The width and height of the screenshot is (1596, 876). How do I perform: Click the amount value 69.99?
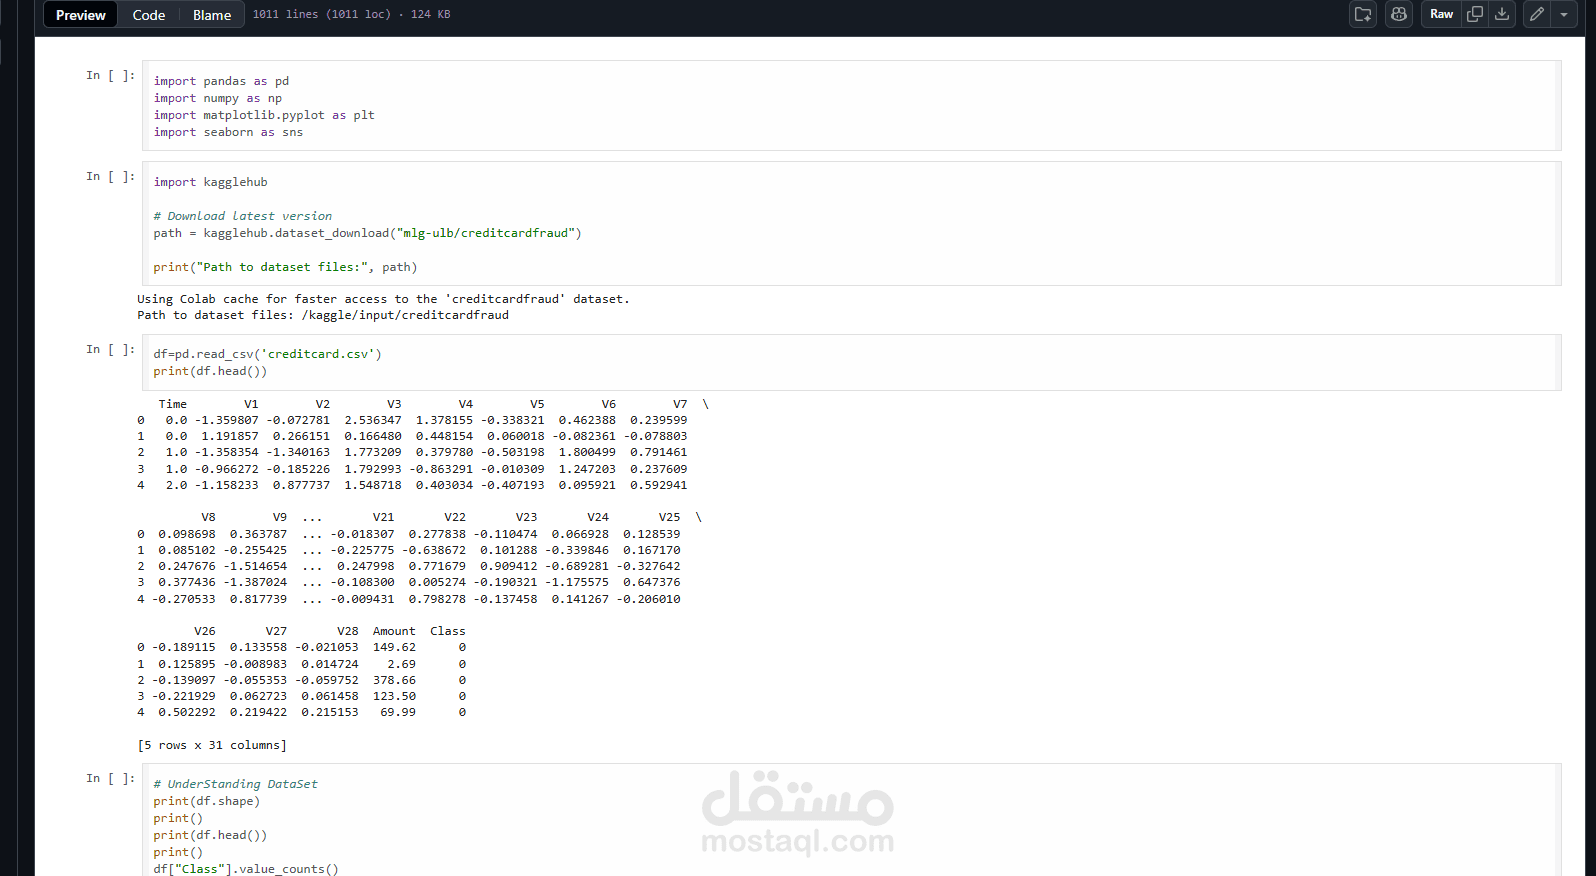[398, 712]
